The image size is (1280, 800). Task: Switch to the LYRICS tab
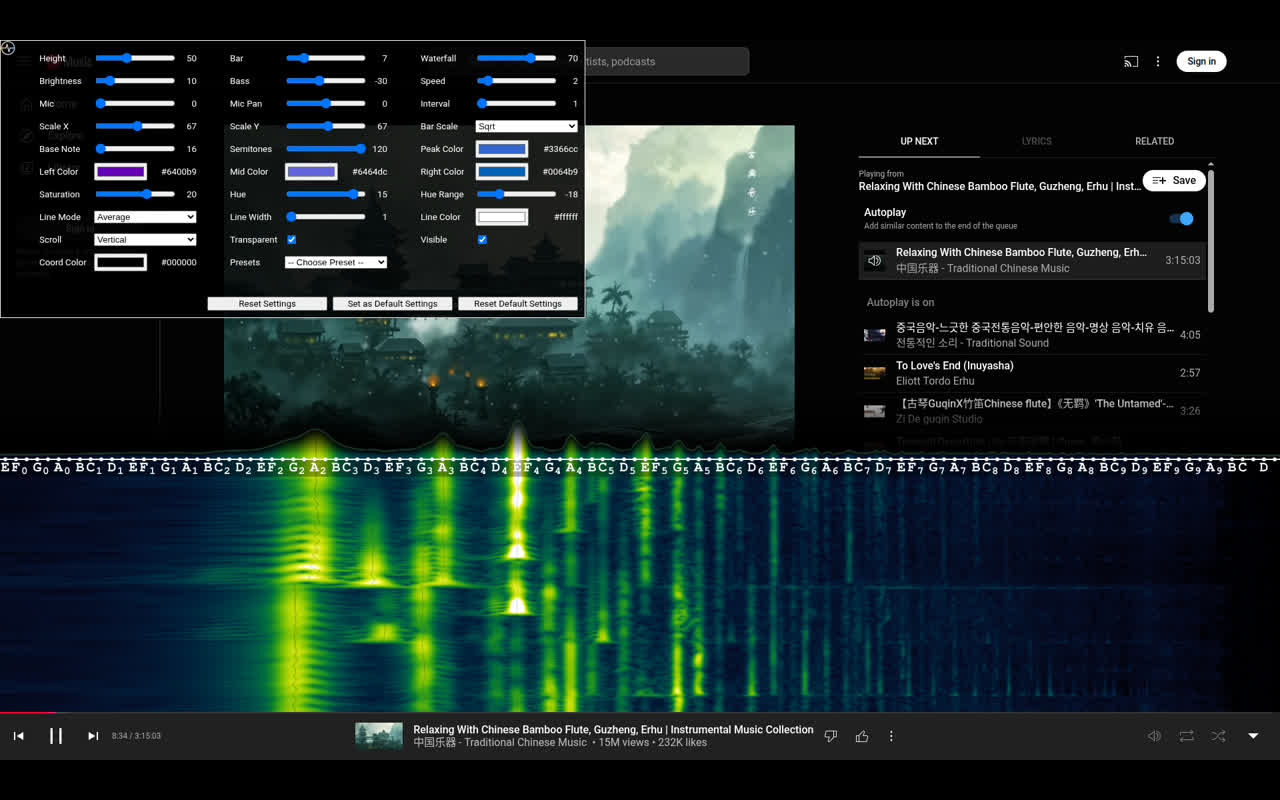point(1036,141)
